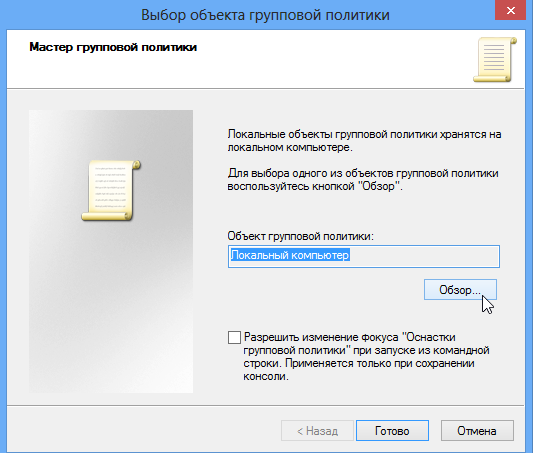533x453 pixels.
Task: Click the 'Разрешить изменение фокуса' checkbox label text
Action: click(x=366, y=356)
